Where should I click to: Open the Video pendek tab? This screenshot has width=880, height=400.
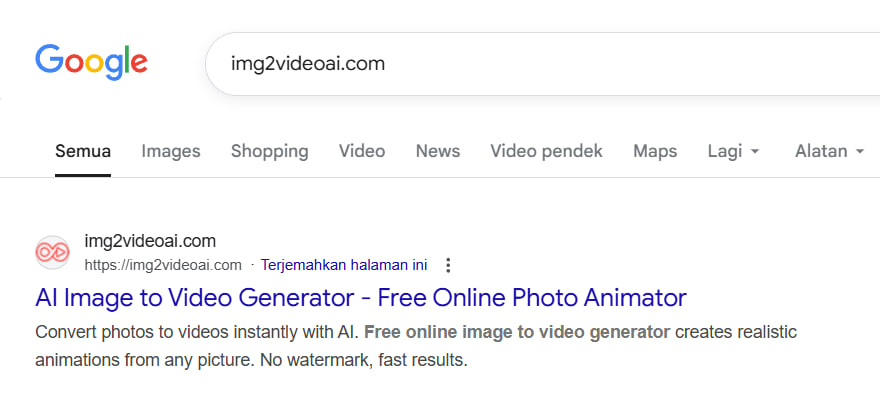[x=546, y=151]
